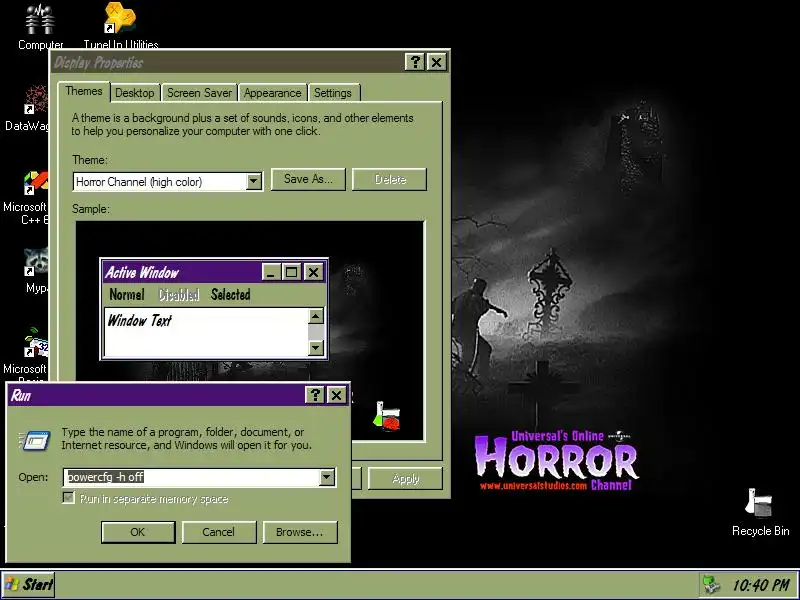Screen dimensions: 800x600
Task: Click the Open command input field
Action: point(192,478)
